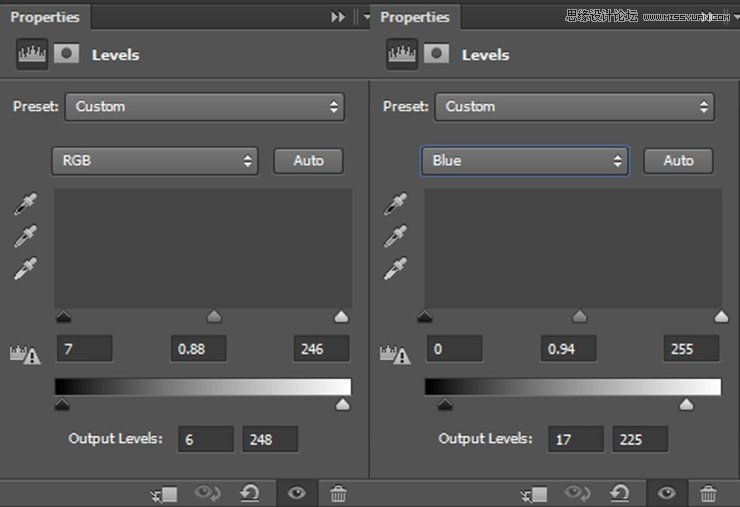Open Blue channel dropdown
Screen dimensions: 740x507
(x=525, y=161)
